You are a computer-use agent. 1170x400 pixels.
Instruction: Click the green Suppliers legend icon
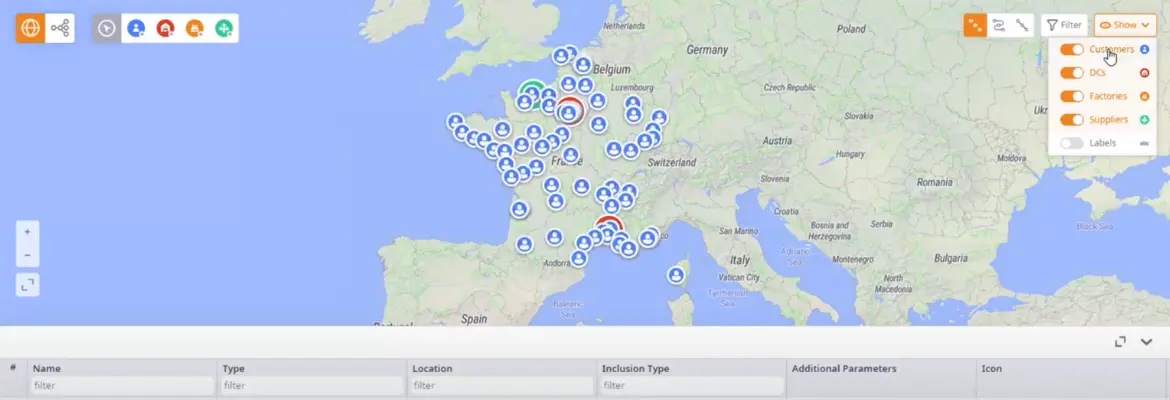coord(1145,120)
